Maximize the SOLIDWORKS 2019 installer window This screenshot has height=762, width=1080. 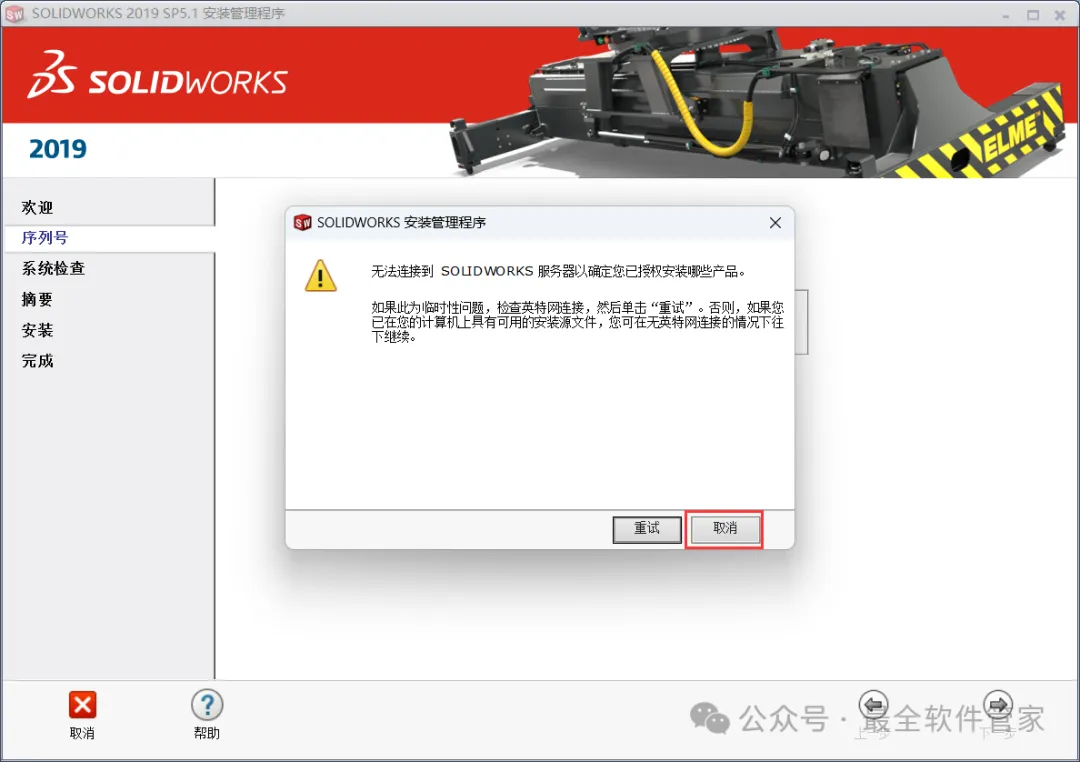tap(1032, 14)
